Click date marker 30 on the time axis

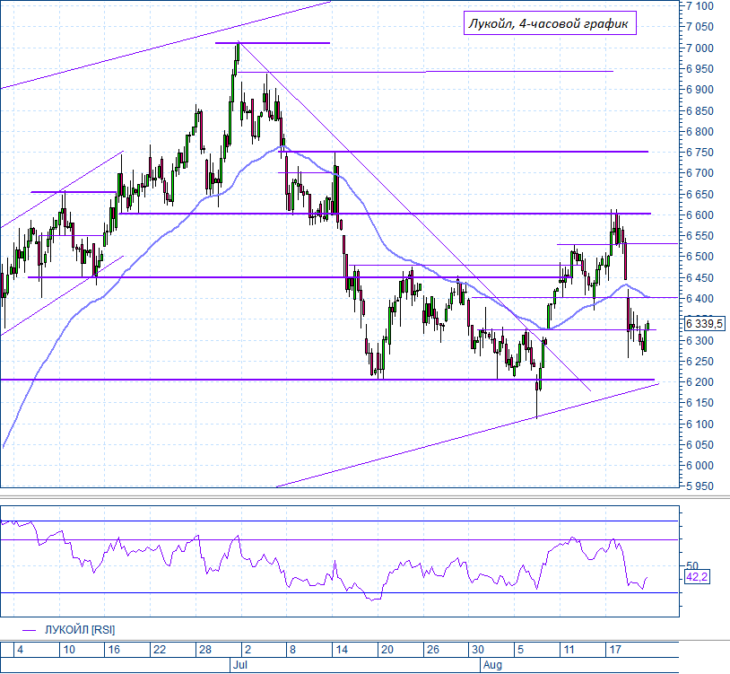[478, 649]
